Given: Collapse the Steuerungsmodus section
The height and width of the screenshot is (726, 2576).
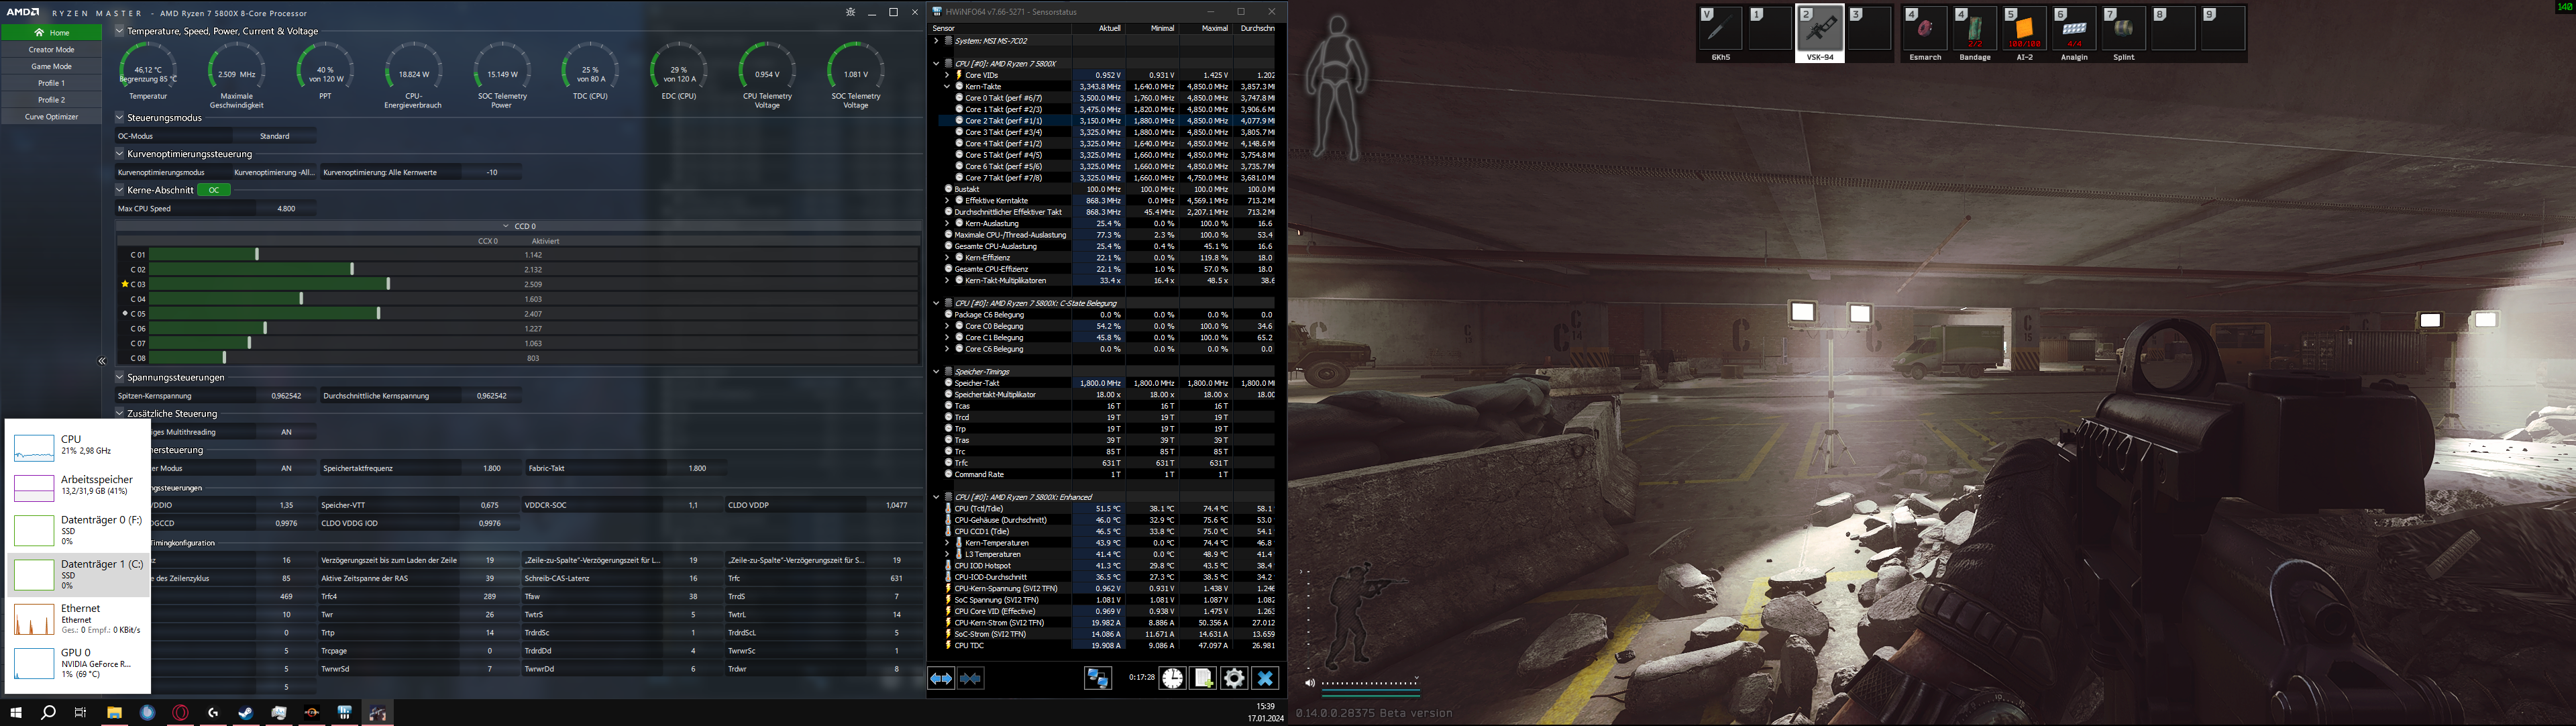Looking at the screenshot, I should click(120, 118).
